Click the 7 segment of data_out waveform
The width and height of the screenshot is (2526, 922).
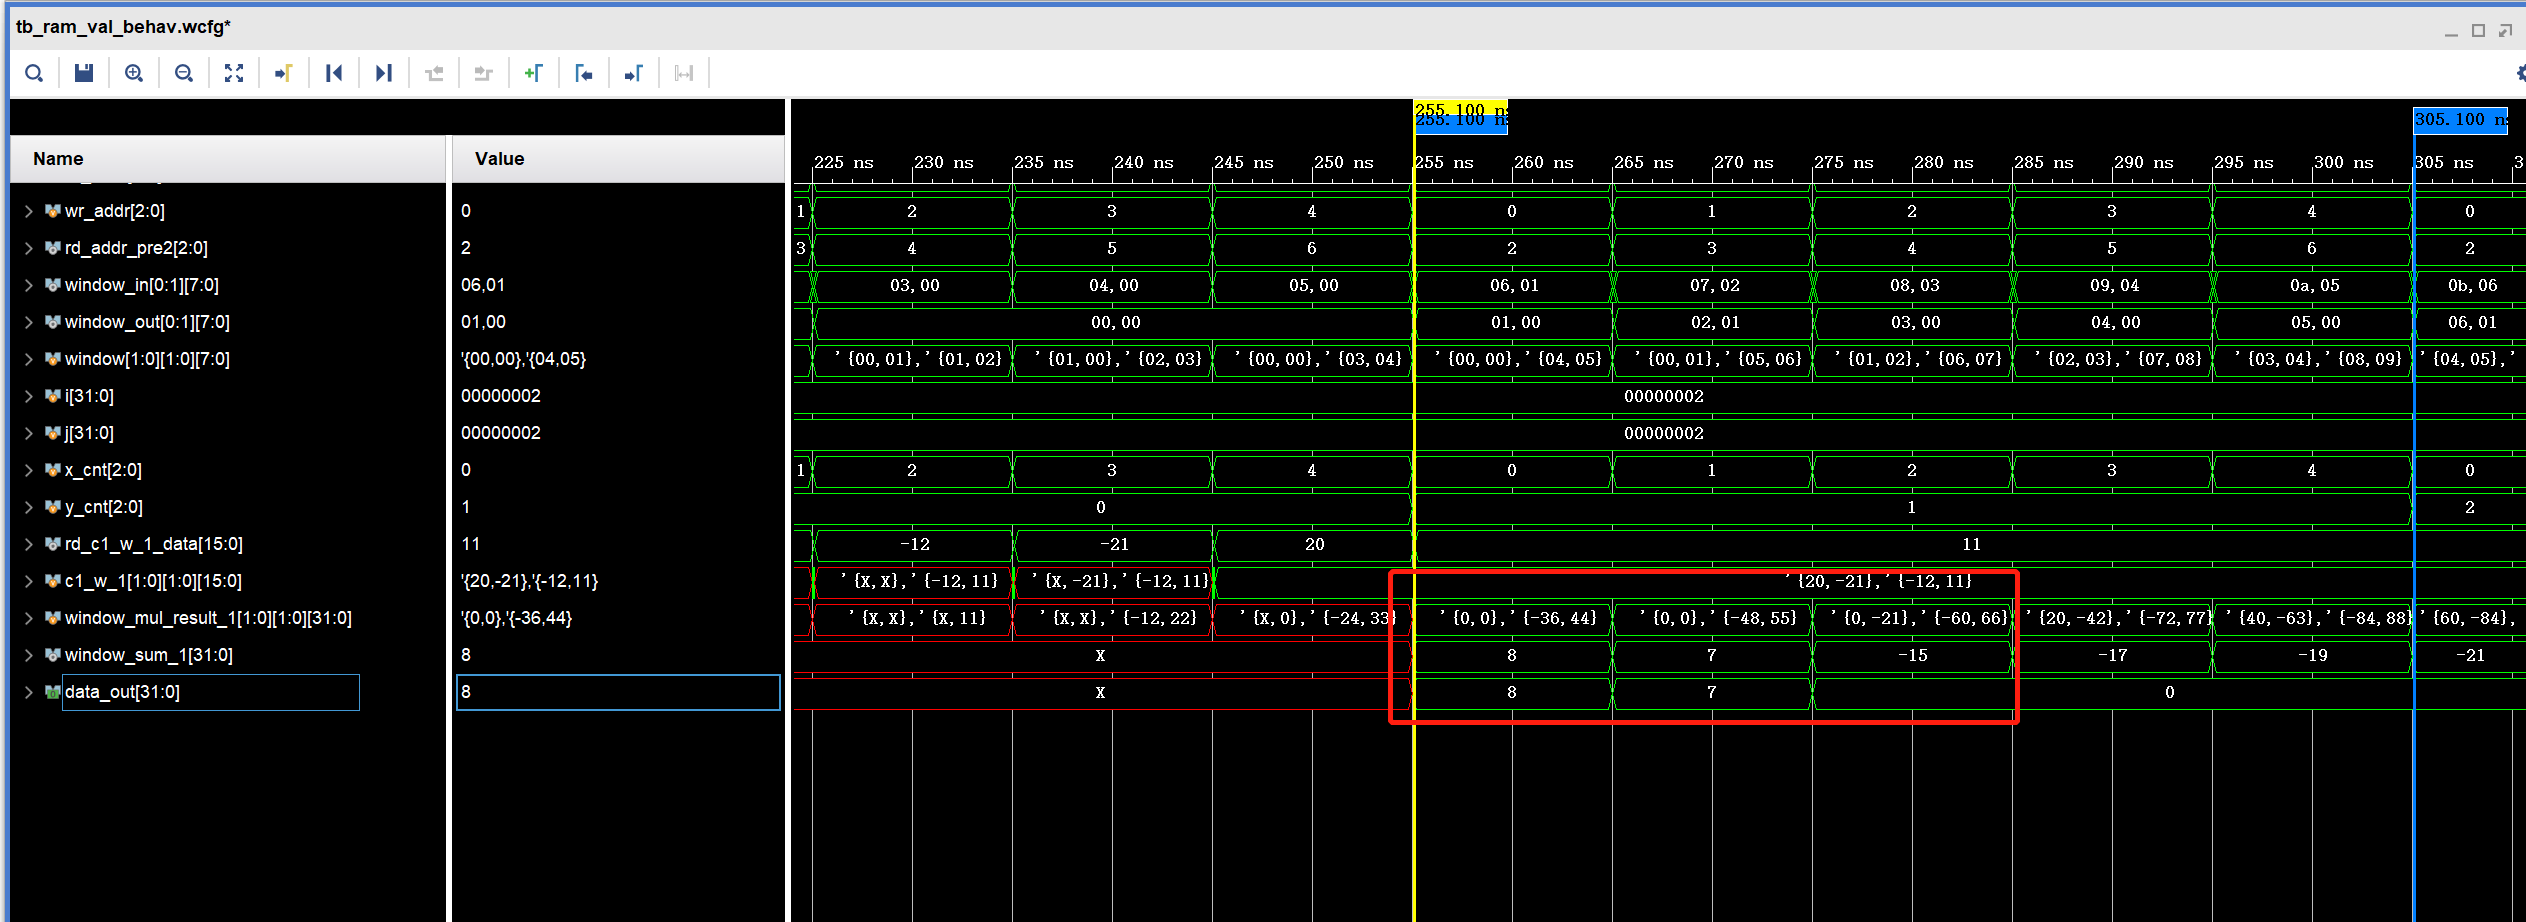1712,692
